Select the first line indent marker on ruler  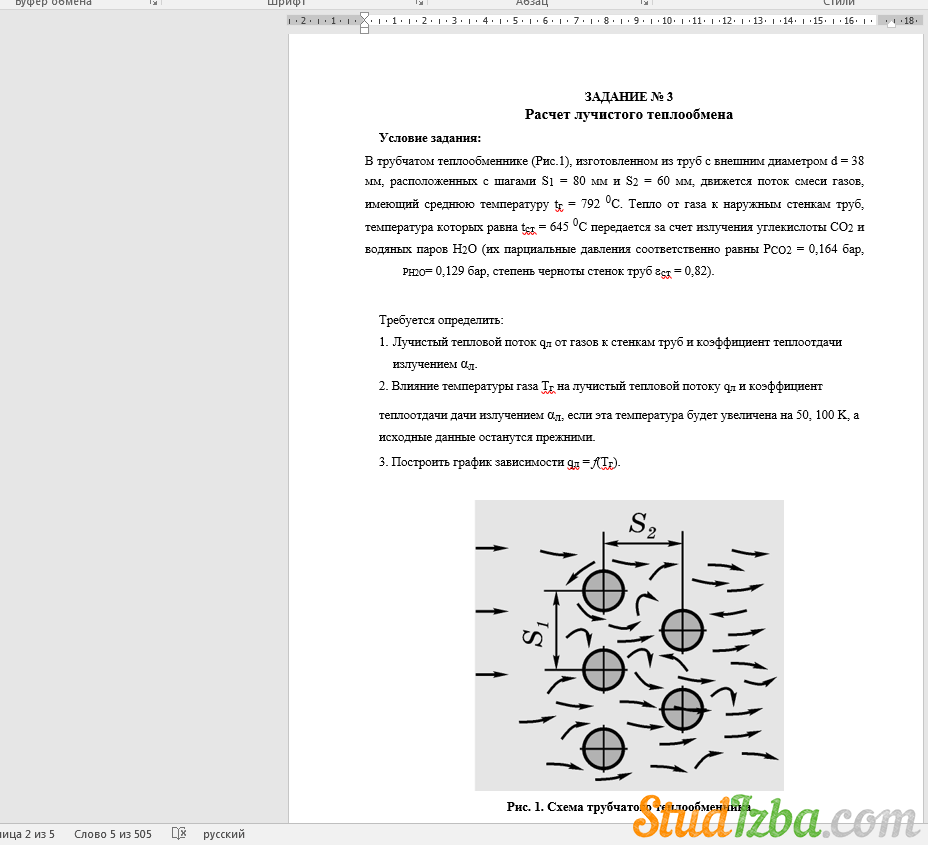(x=365, y=16)
